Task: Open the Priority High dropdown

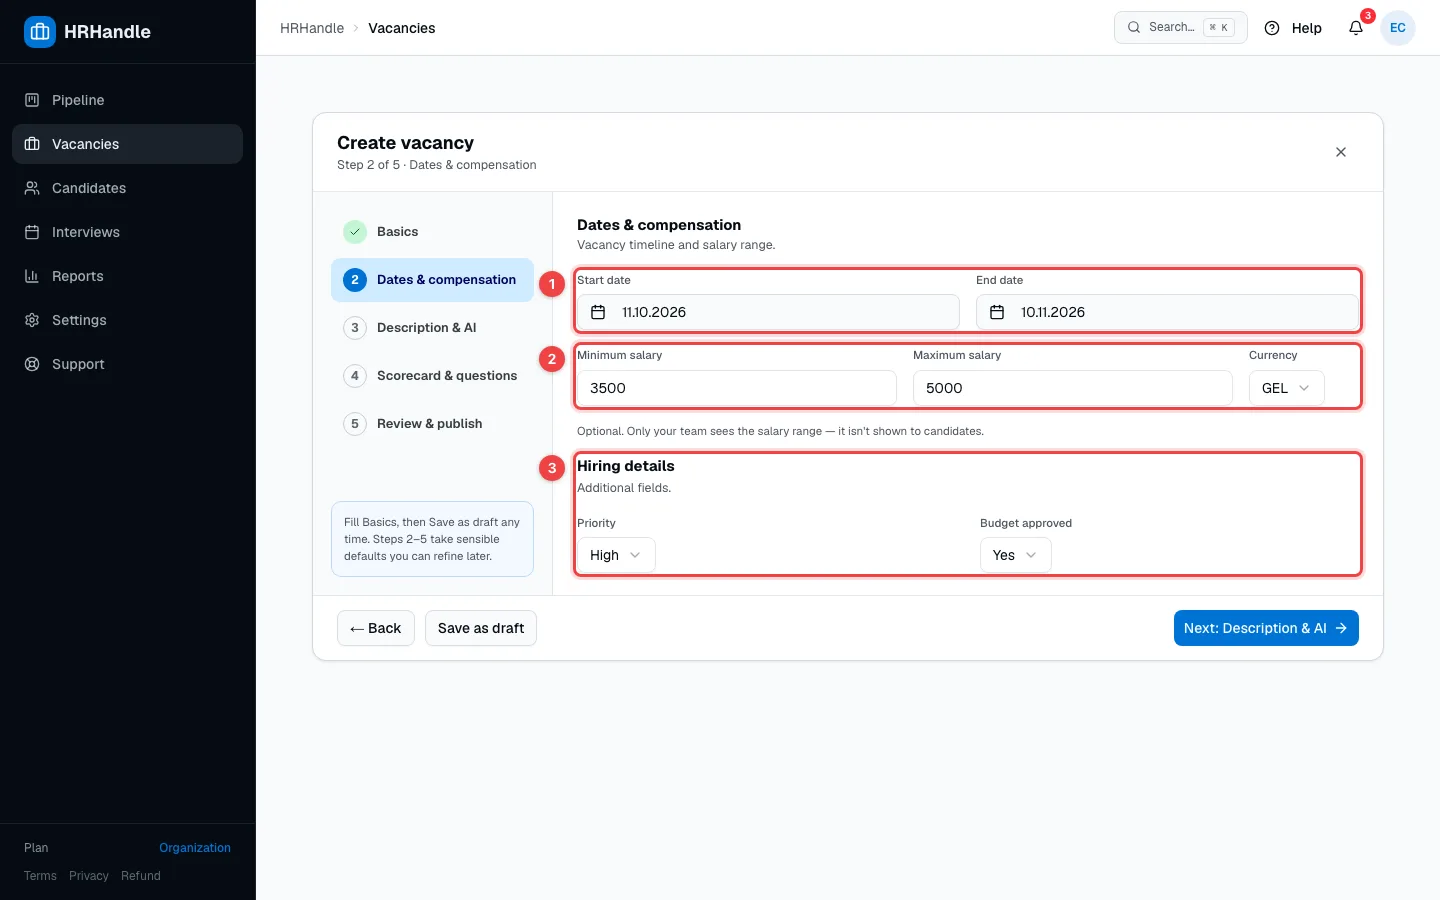Action: 616,555
